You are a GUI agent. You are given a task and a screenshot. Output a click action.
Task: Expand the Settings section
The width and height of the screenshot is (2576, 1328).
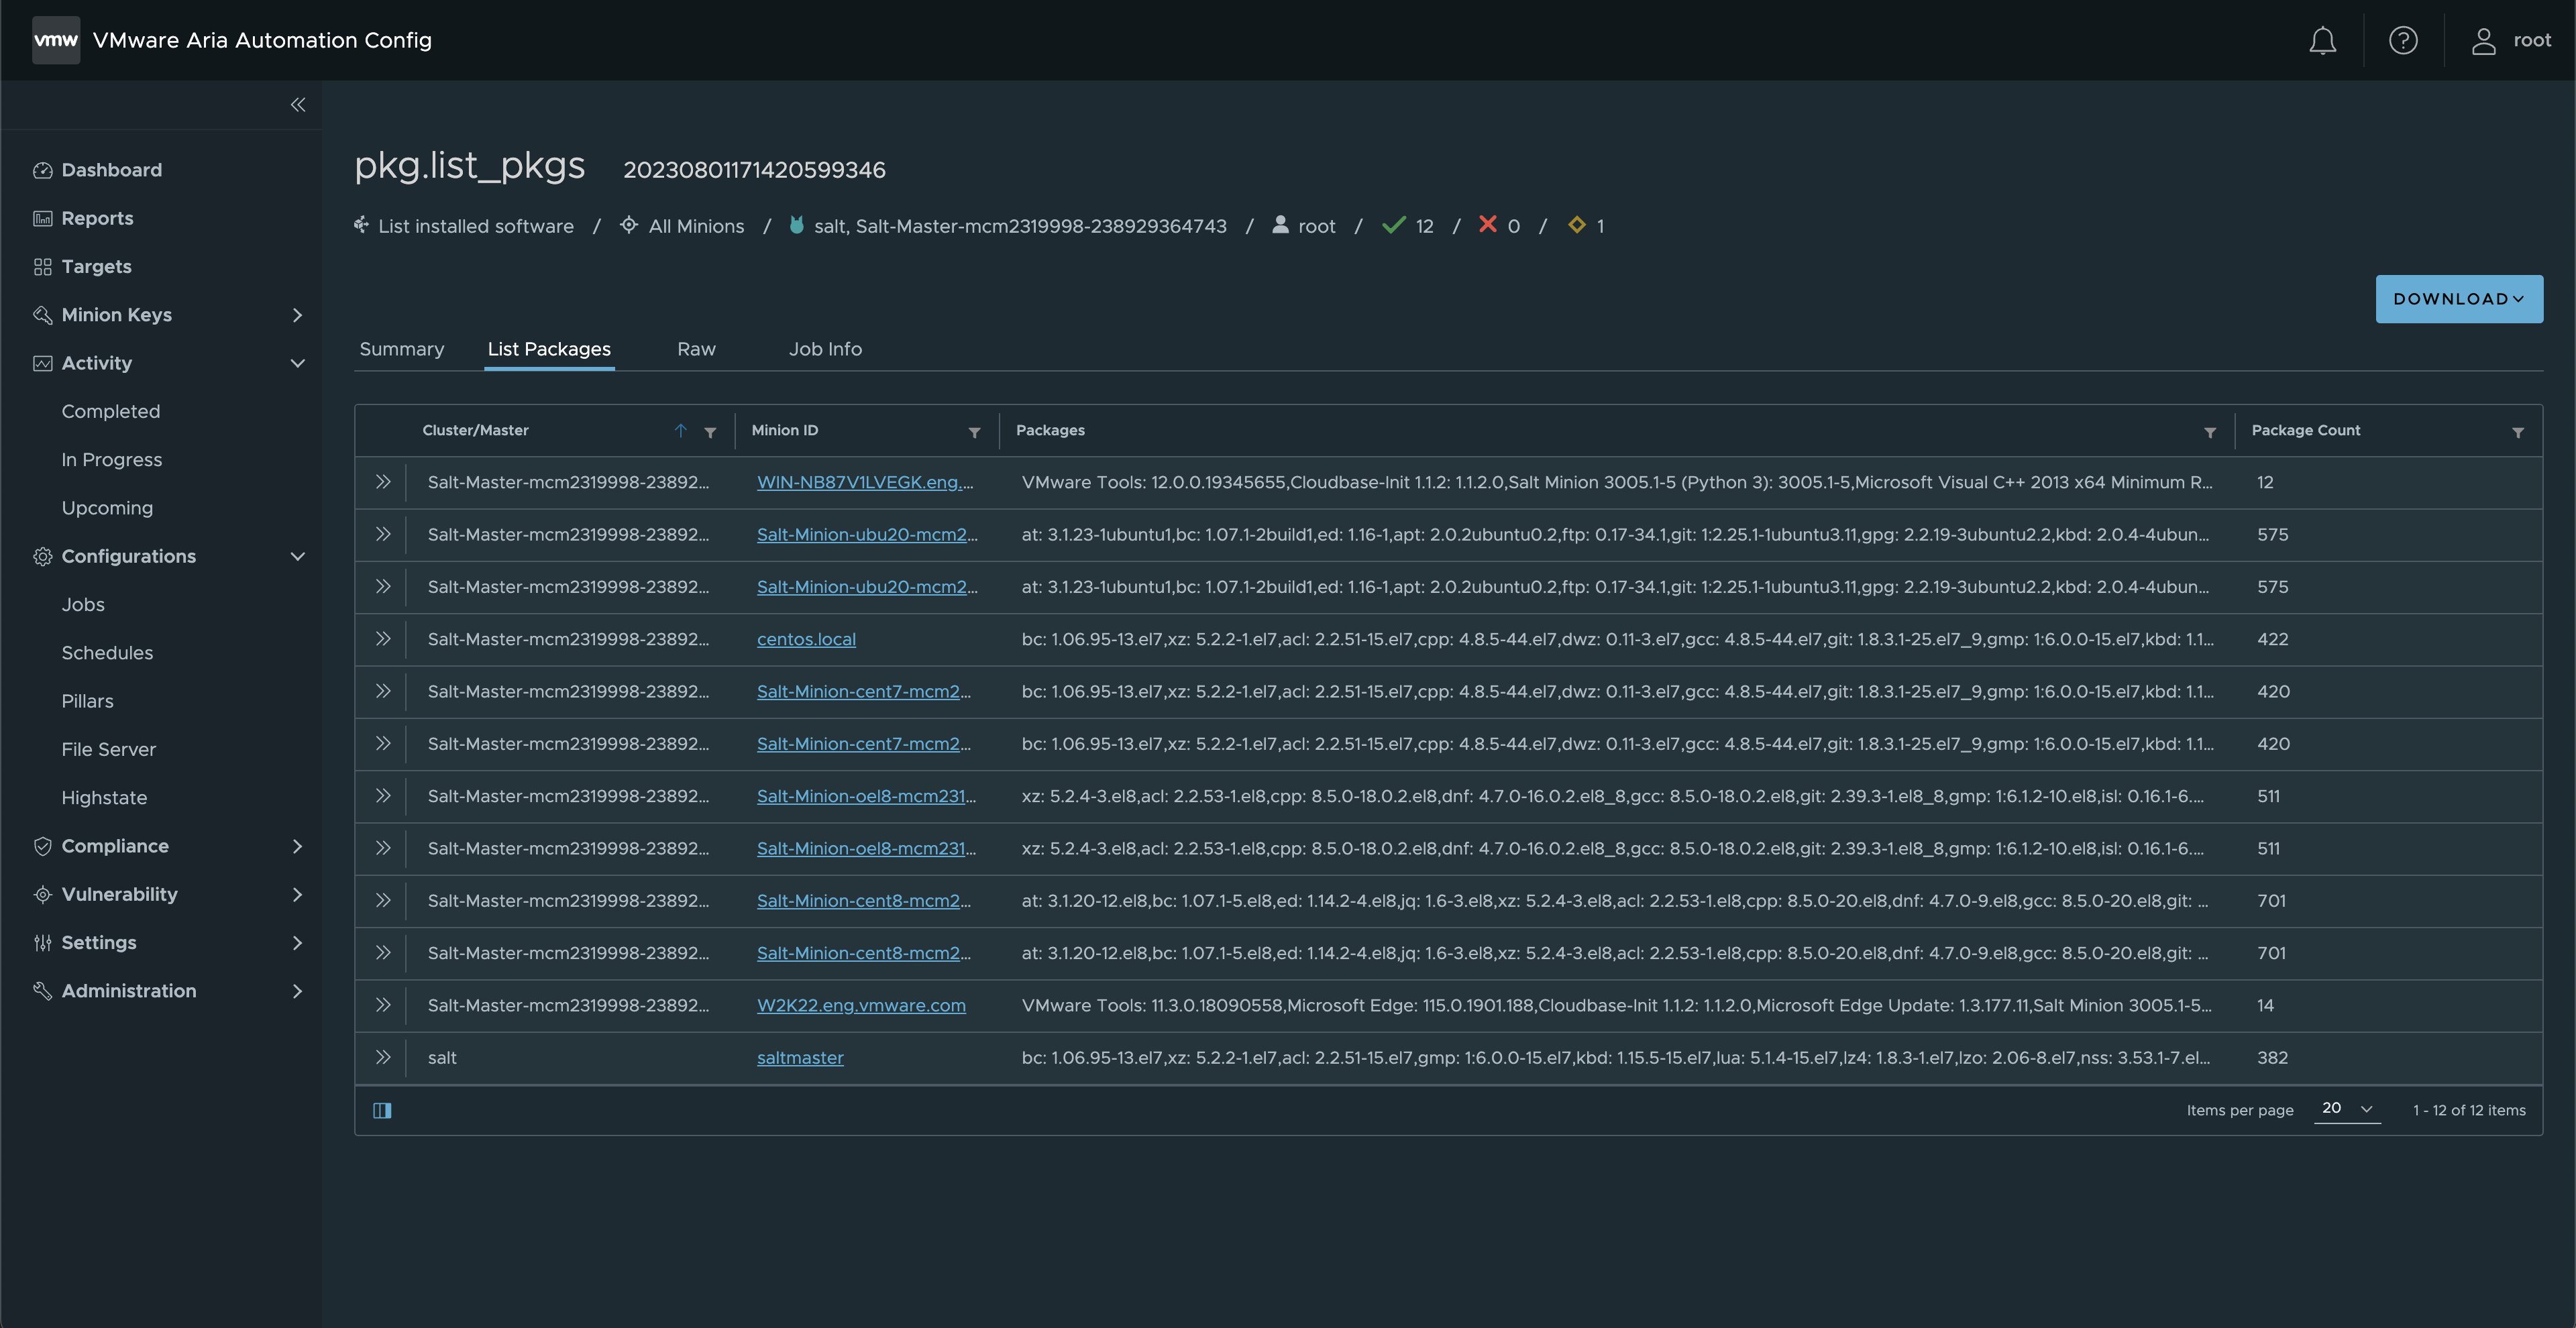[x=297, y=943]
